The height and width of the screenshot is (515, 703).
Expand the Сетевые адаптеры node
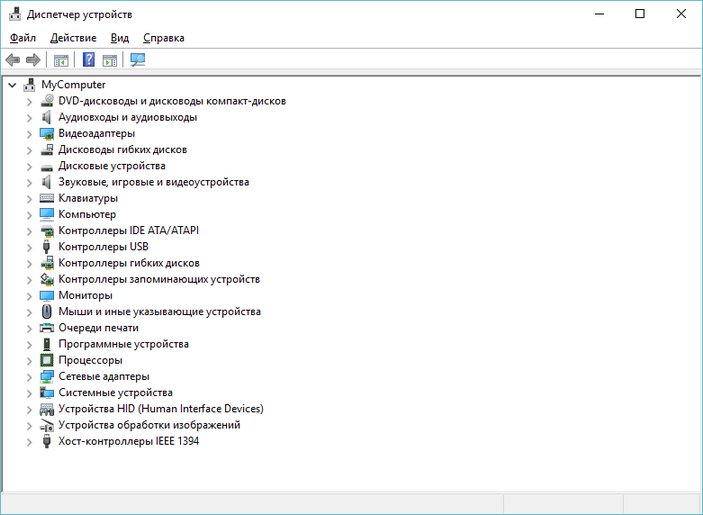click(28, 377)
